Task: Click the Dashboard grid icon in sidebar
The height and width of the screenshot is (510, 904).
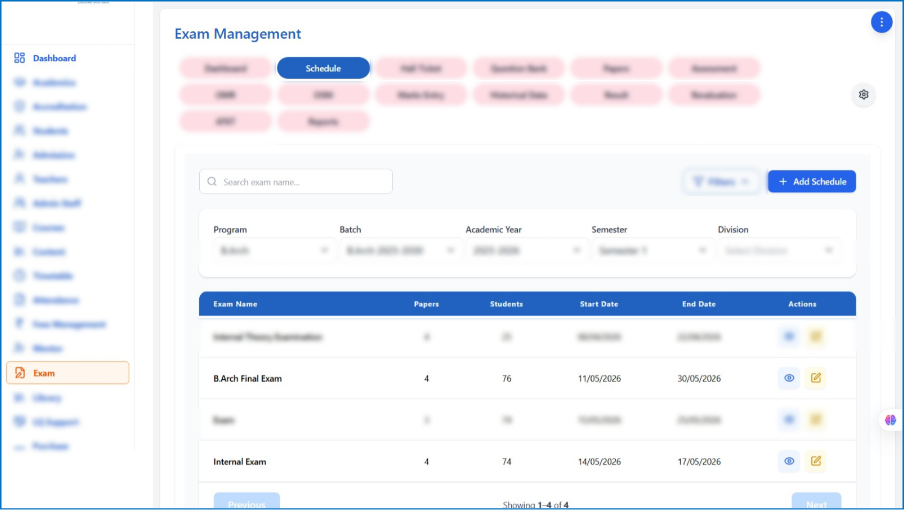Action: 20,58
